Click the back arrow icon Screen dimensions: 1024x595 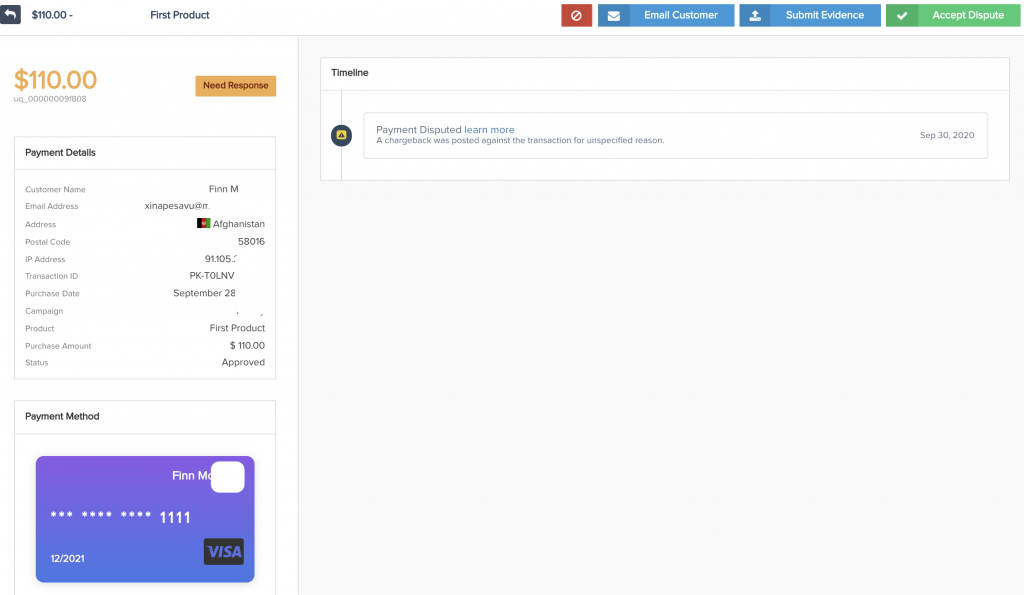point(11,15)
